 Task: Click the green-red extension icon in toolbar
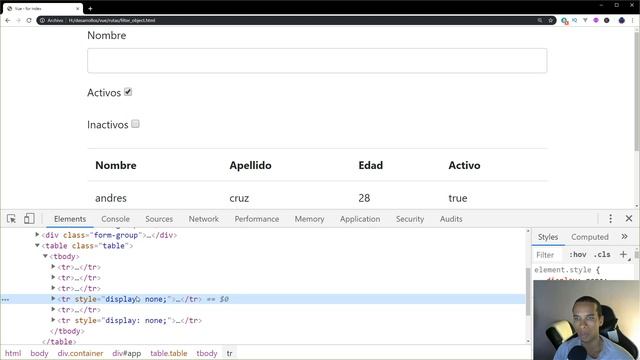[x=564, y=20]
